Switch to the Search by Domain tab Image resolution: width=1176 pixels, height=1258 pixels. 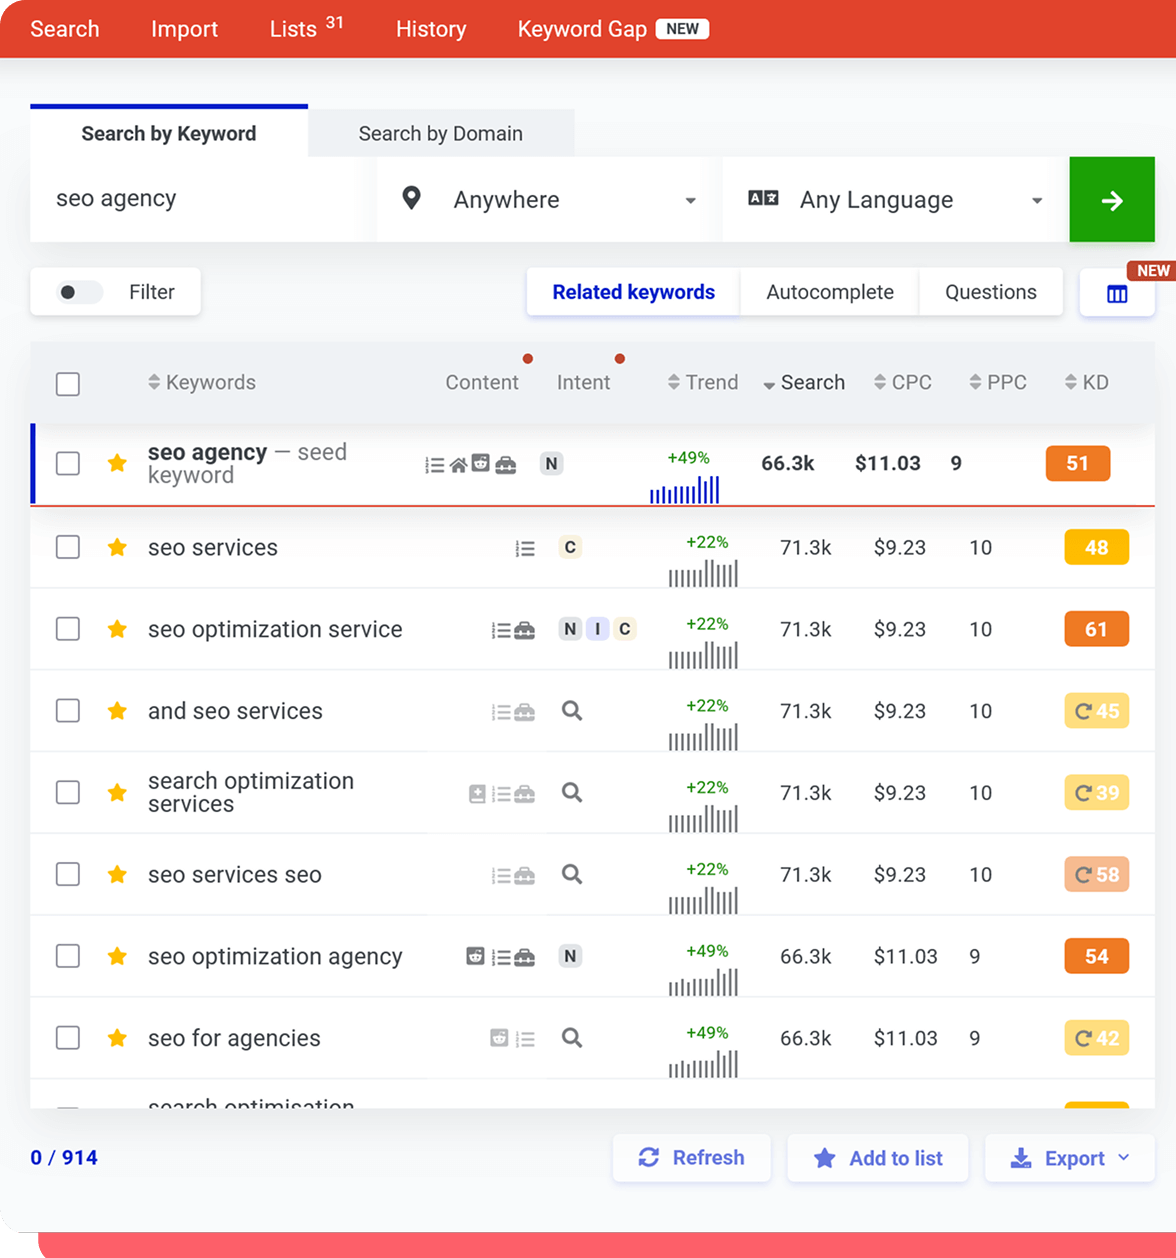point(441,133)
